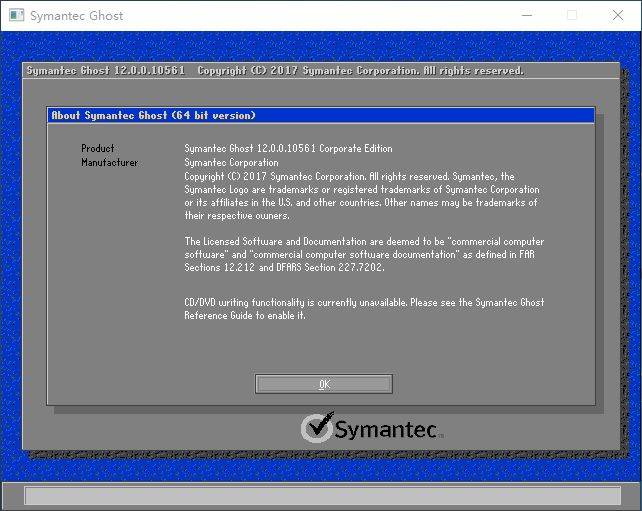The width and height of the screenshot is (642, 511).
Task: Click the Symantec Ghost window title icon
Action: pyautogui.click(x=15, y=16)
